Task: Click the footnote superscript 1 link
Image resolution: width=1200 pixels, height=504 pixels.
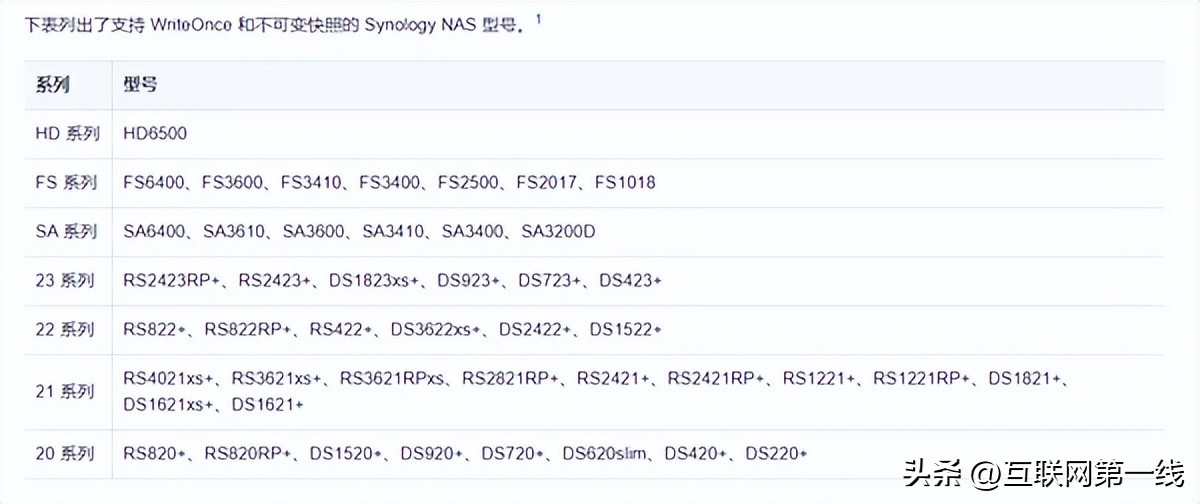Action: click(538, 20)
